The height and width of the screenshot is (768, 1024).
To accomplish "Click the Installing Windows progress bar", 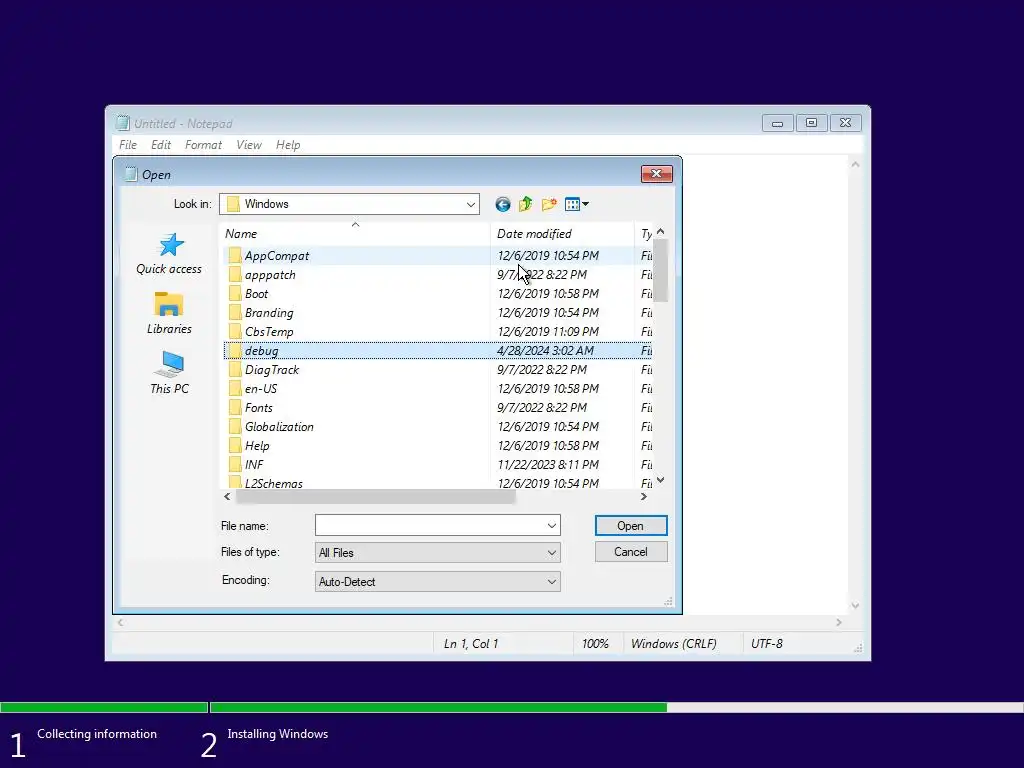I will pyautogui.click(x=616, y=707).
